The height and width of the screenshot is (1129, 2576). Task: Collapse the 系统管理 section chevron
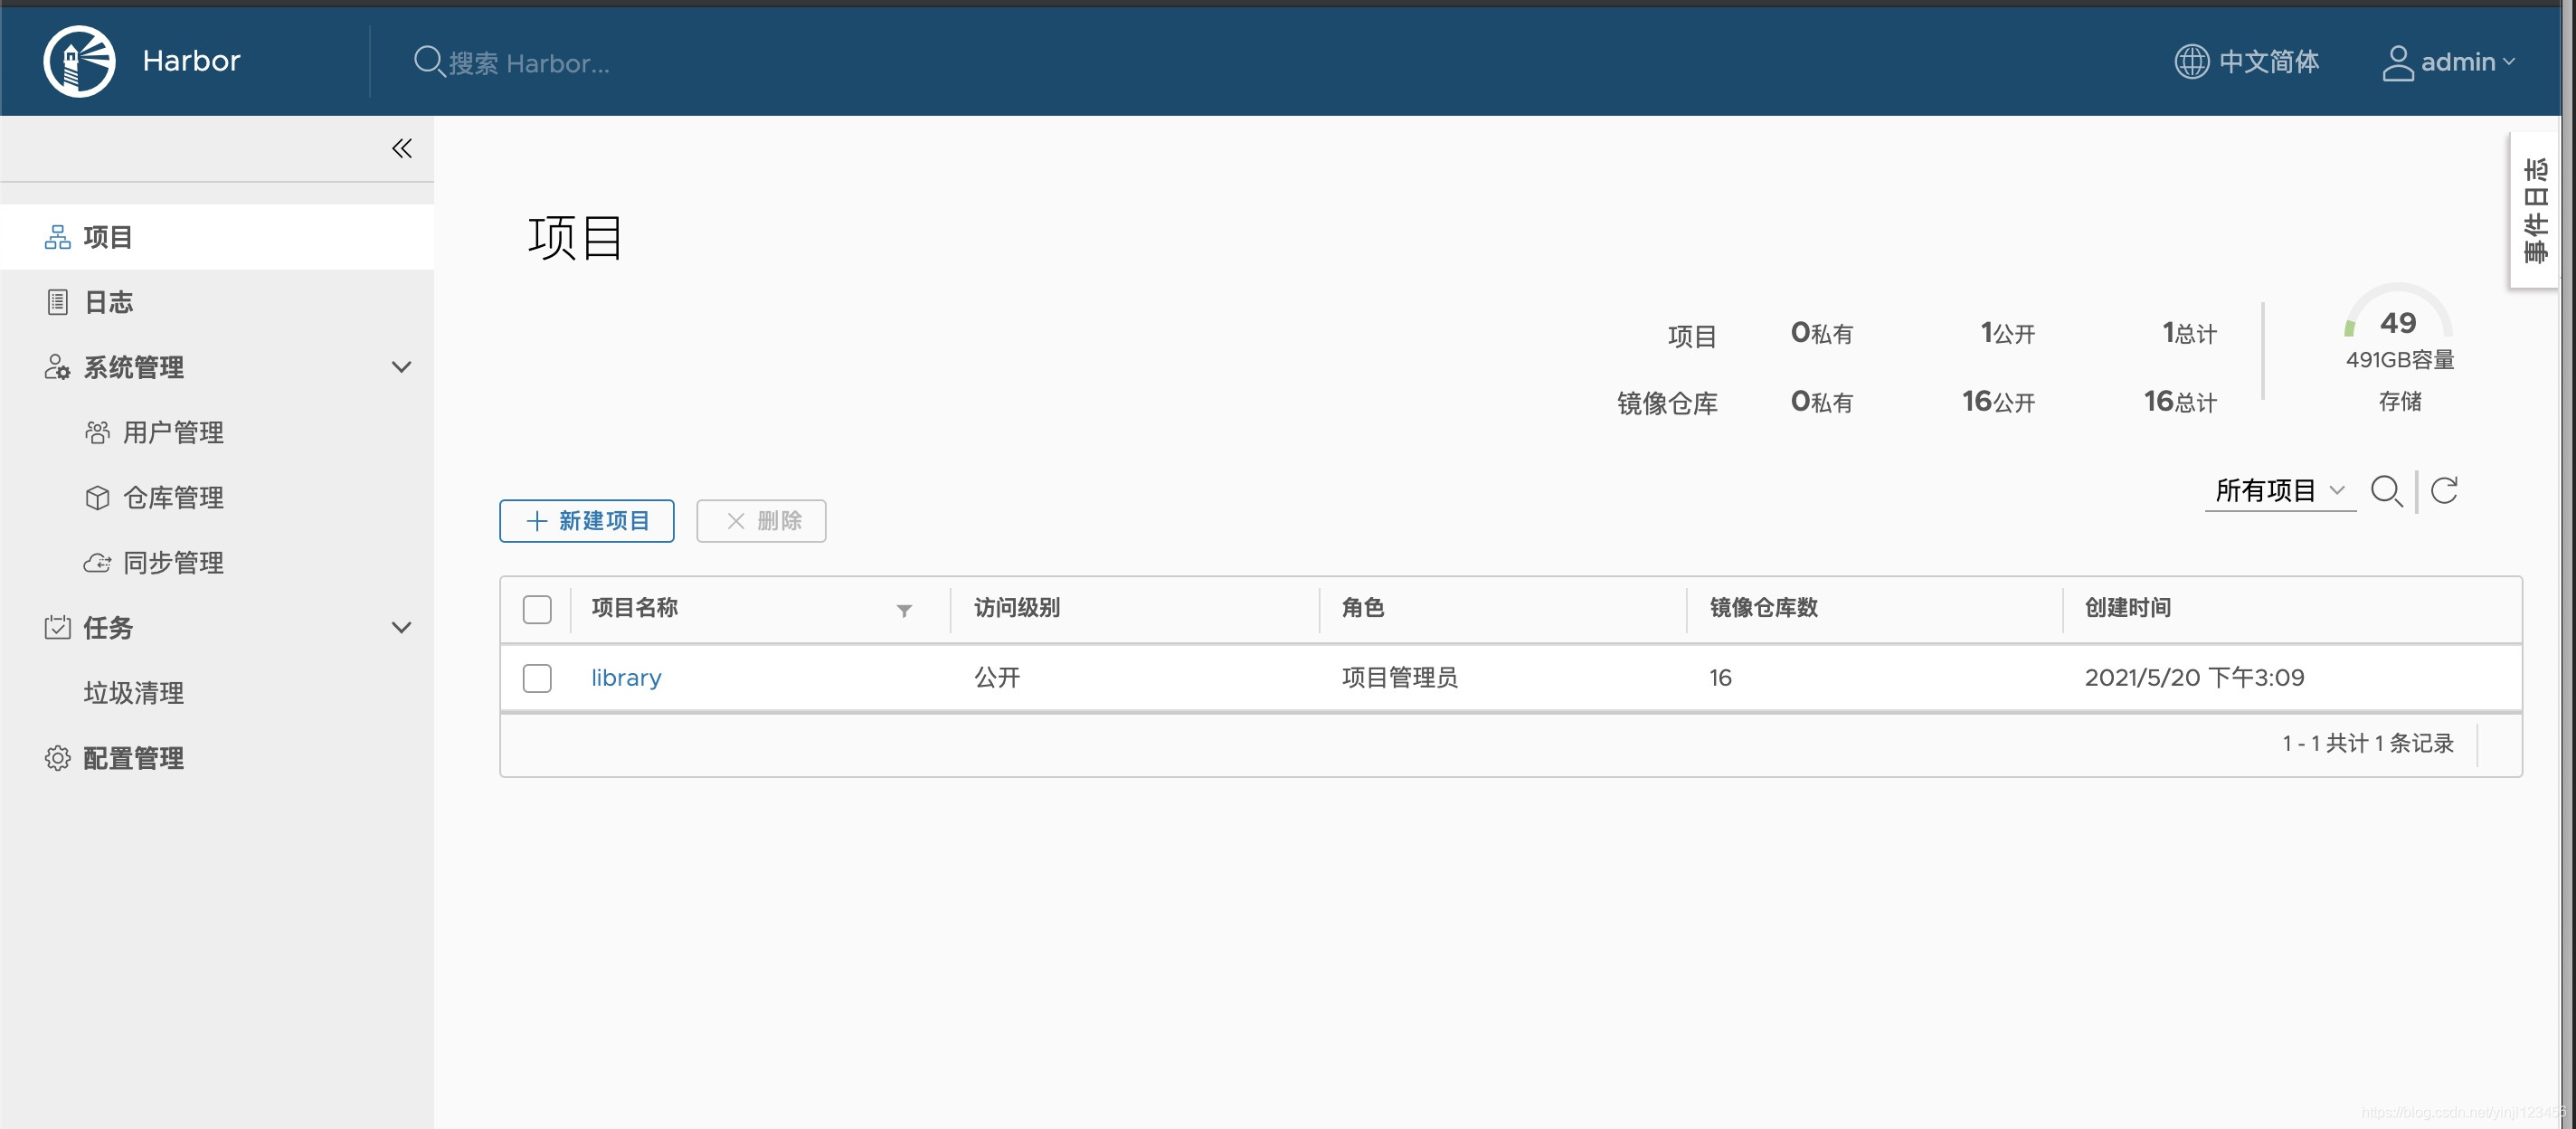pyautogui.click(x=401, y=367)
